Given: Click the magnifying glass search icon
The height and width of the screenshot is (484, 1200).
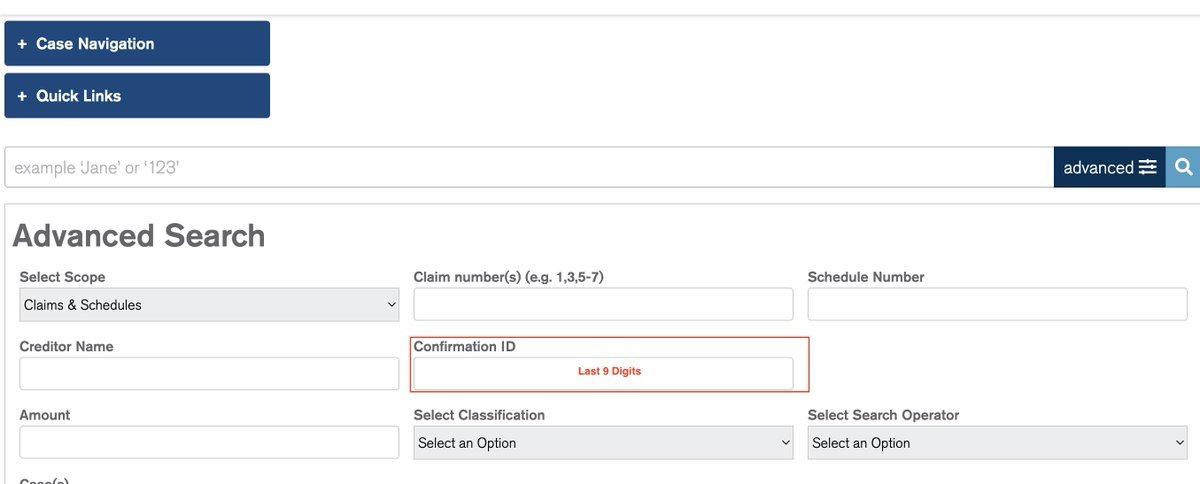Looking at the screenshot, I should (x=1183, y=167).
